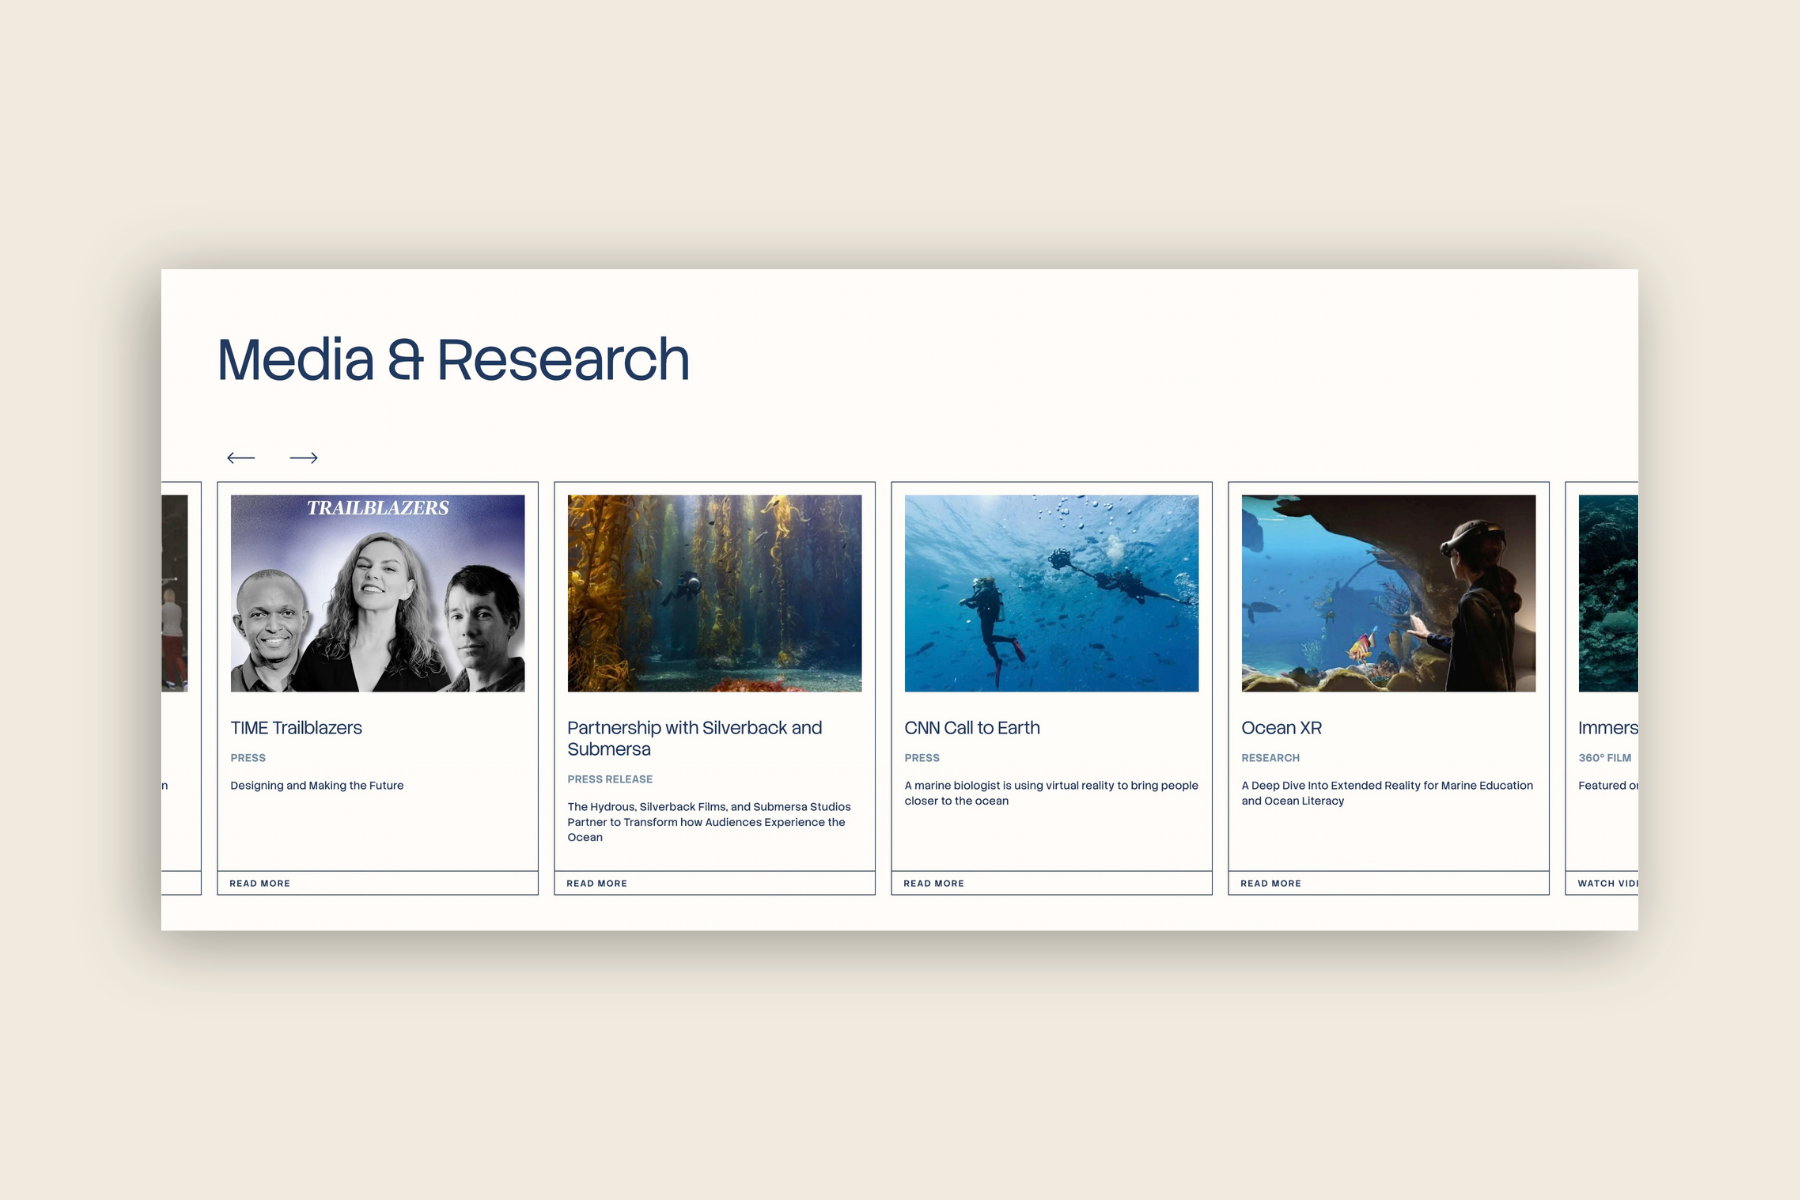Click 'The Hydrous, Silverback Films' description text
Screen dimensions: 1800x1200
(709, 822)
